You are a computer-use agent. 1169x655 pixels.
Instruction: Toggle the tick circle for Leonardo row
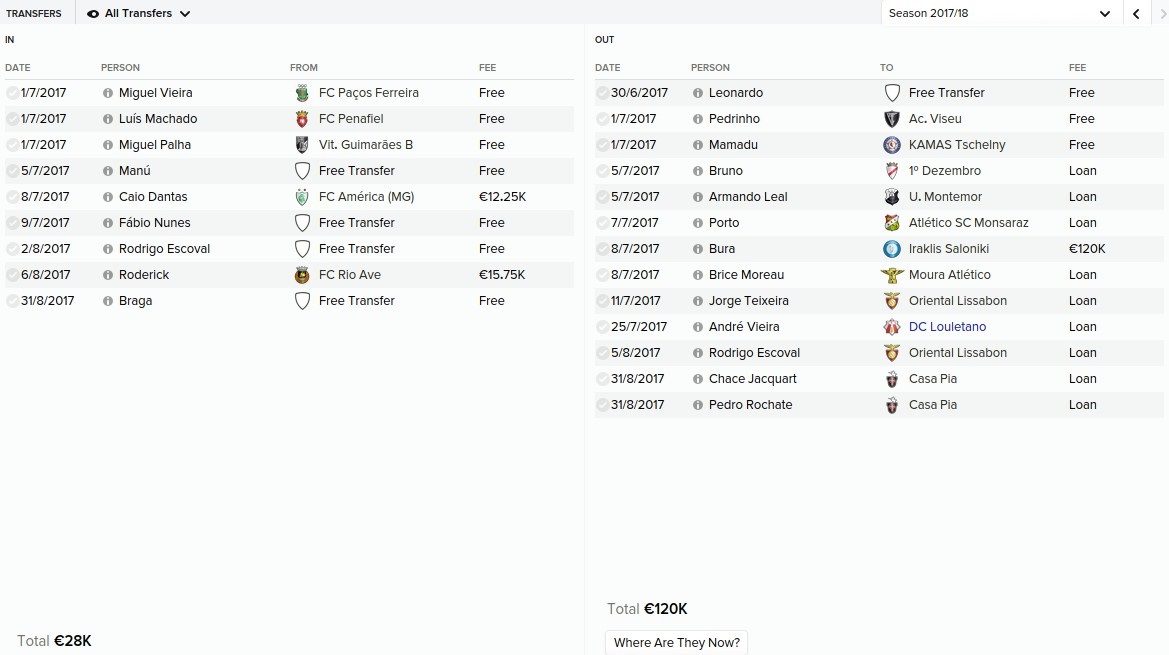pyautogui.click(x=602, y=93)
